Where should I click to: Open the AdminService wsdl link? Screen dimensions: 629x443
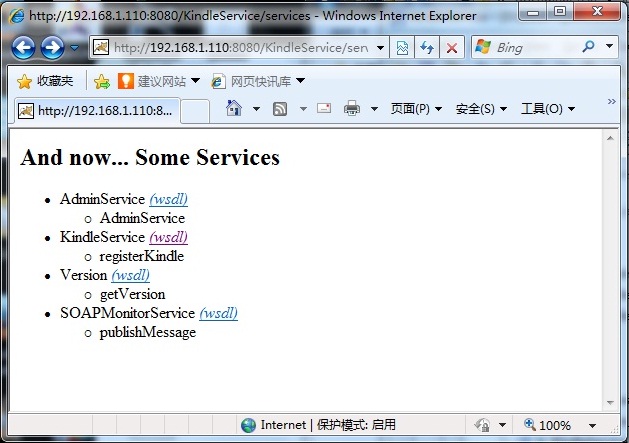tap(168, 199)
